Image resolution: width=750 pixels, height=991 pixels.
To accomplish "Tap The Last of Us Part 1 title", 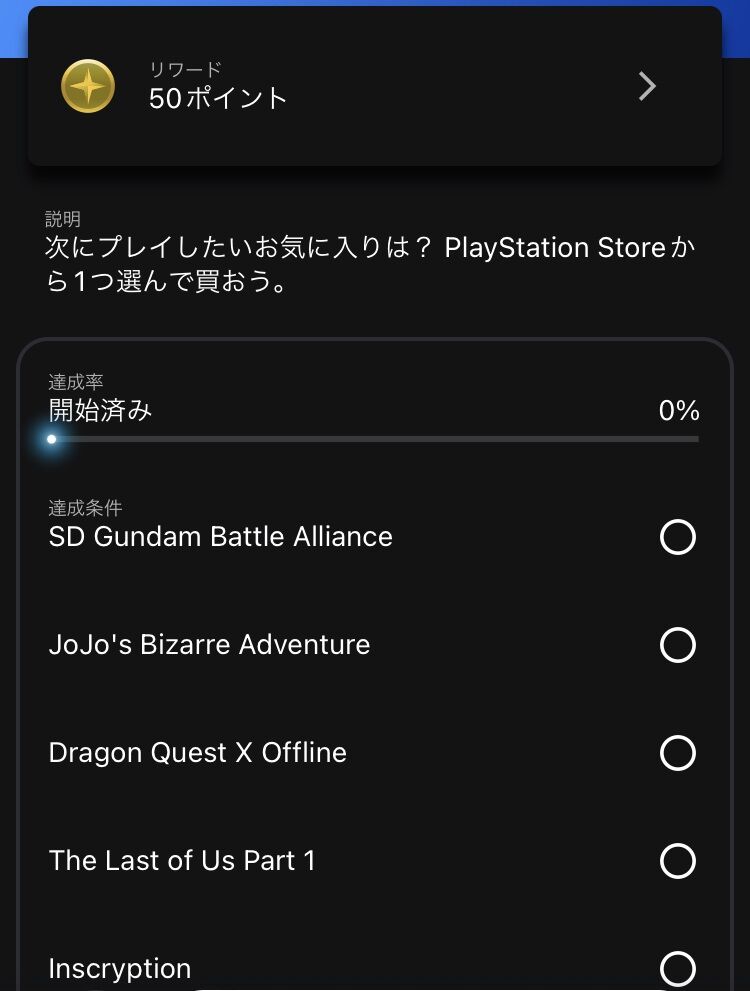I will [x=182, y=861].
